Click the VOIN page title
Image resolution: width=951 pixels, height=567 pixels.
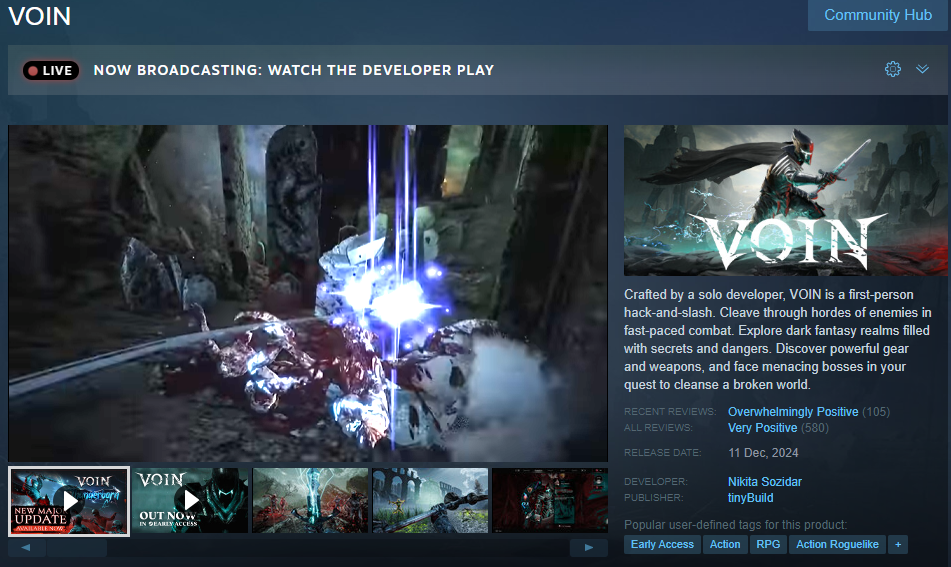tap(39, 16)
